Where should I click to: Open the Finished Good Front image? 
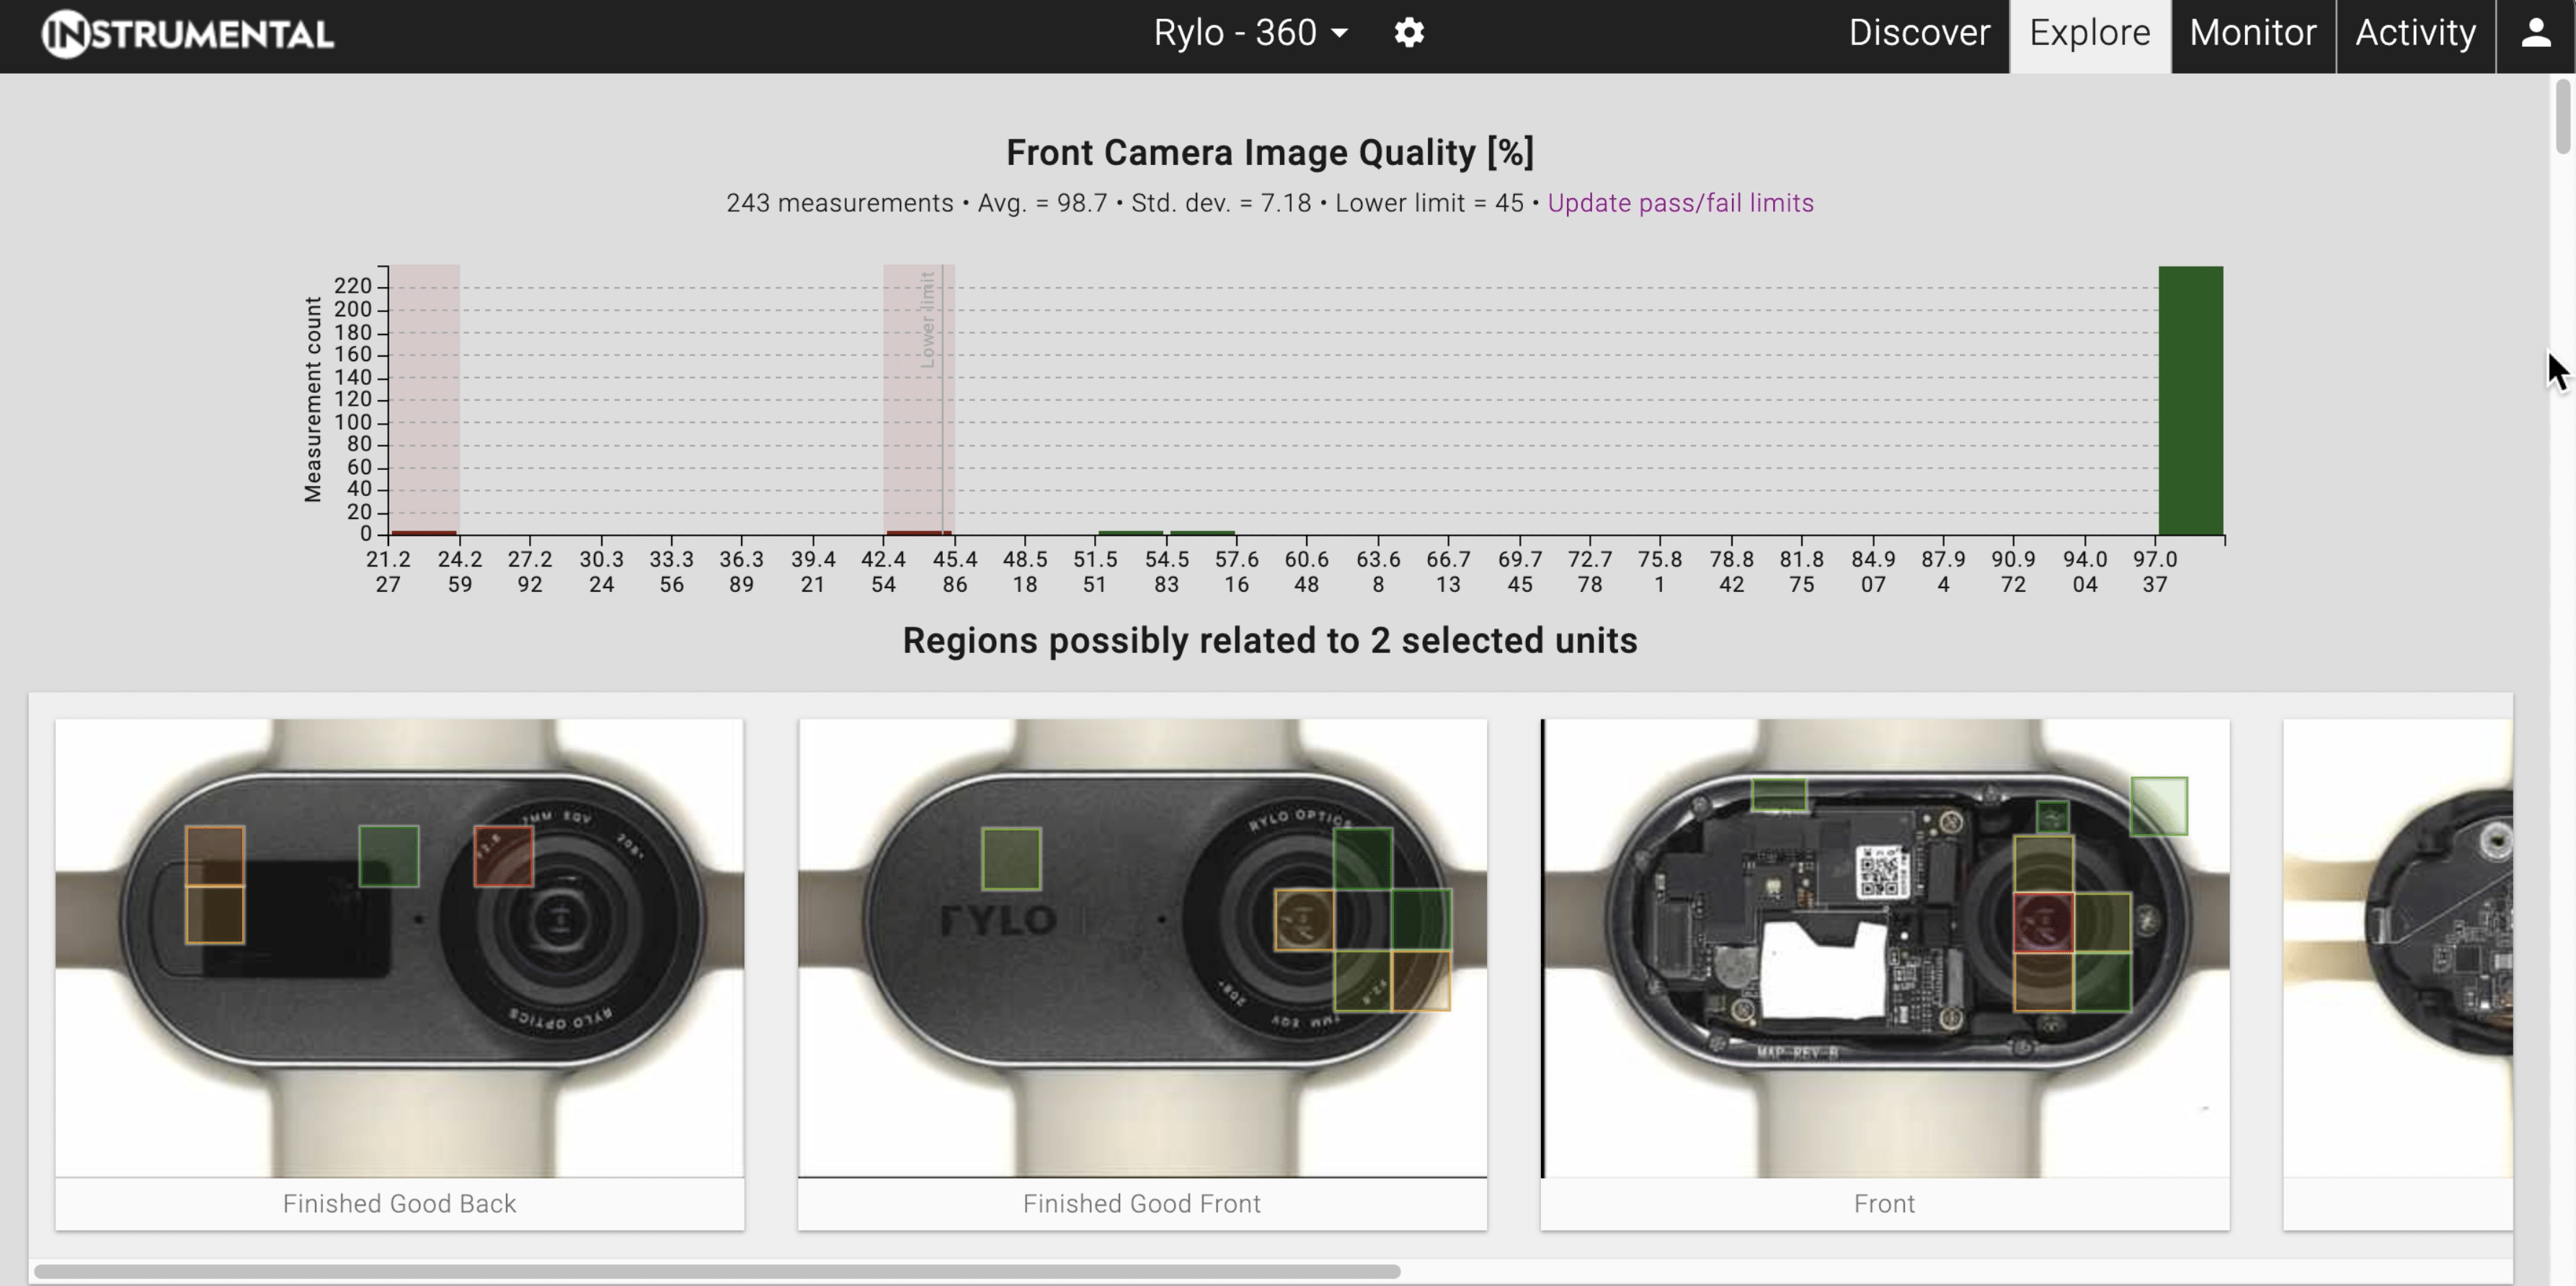click(x=1142, y=947)
